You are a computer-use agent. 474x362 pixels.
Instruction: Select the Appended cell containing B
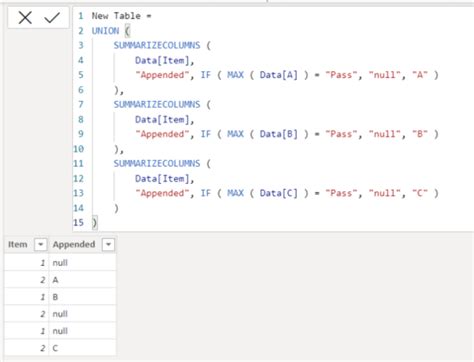[82, 297]
